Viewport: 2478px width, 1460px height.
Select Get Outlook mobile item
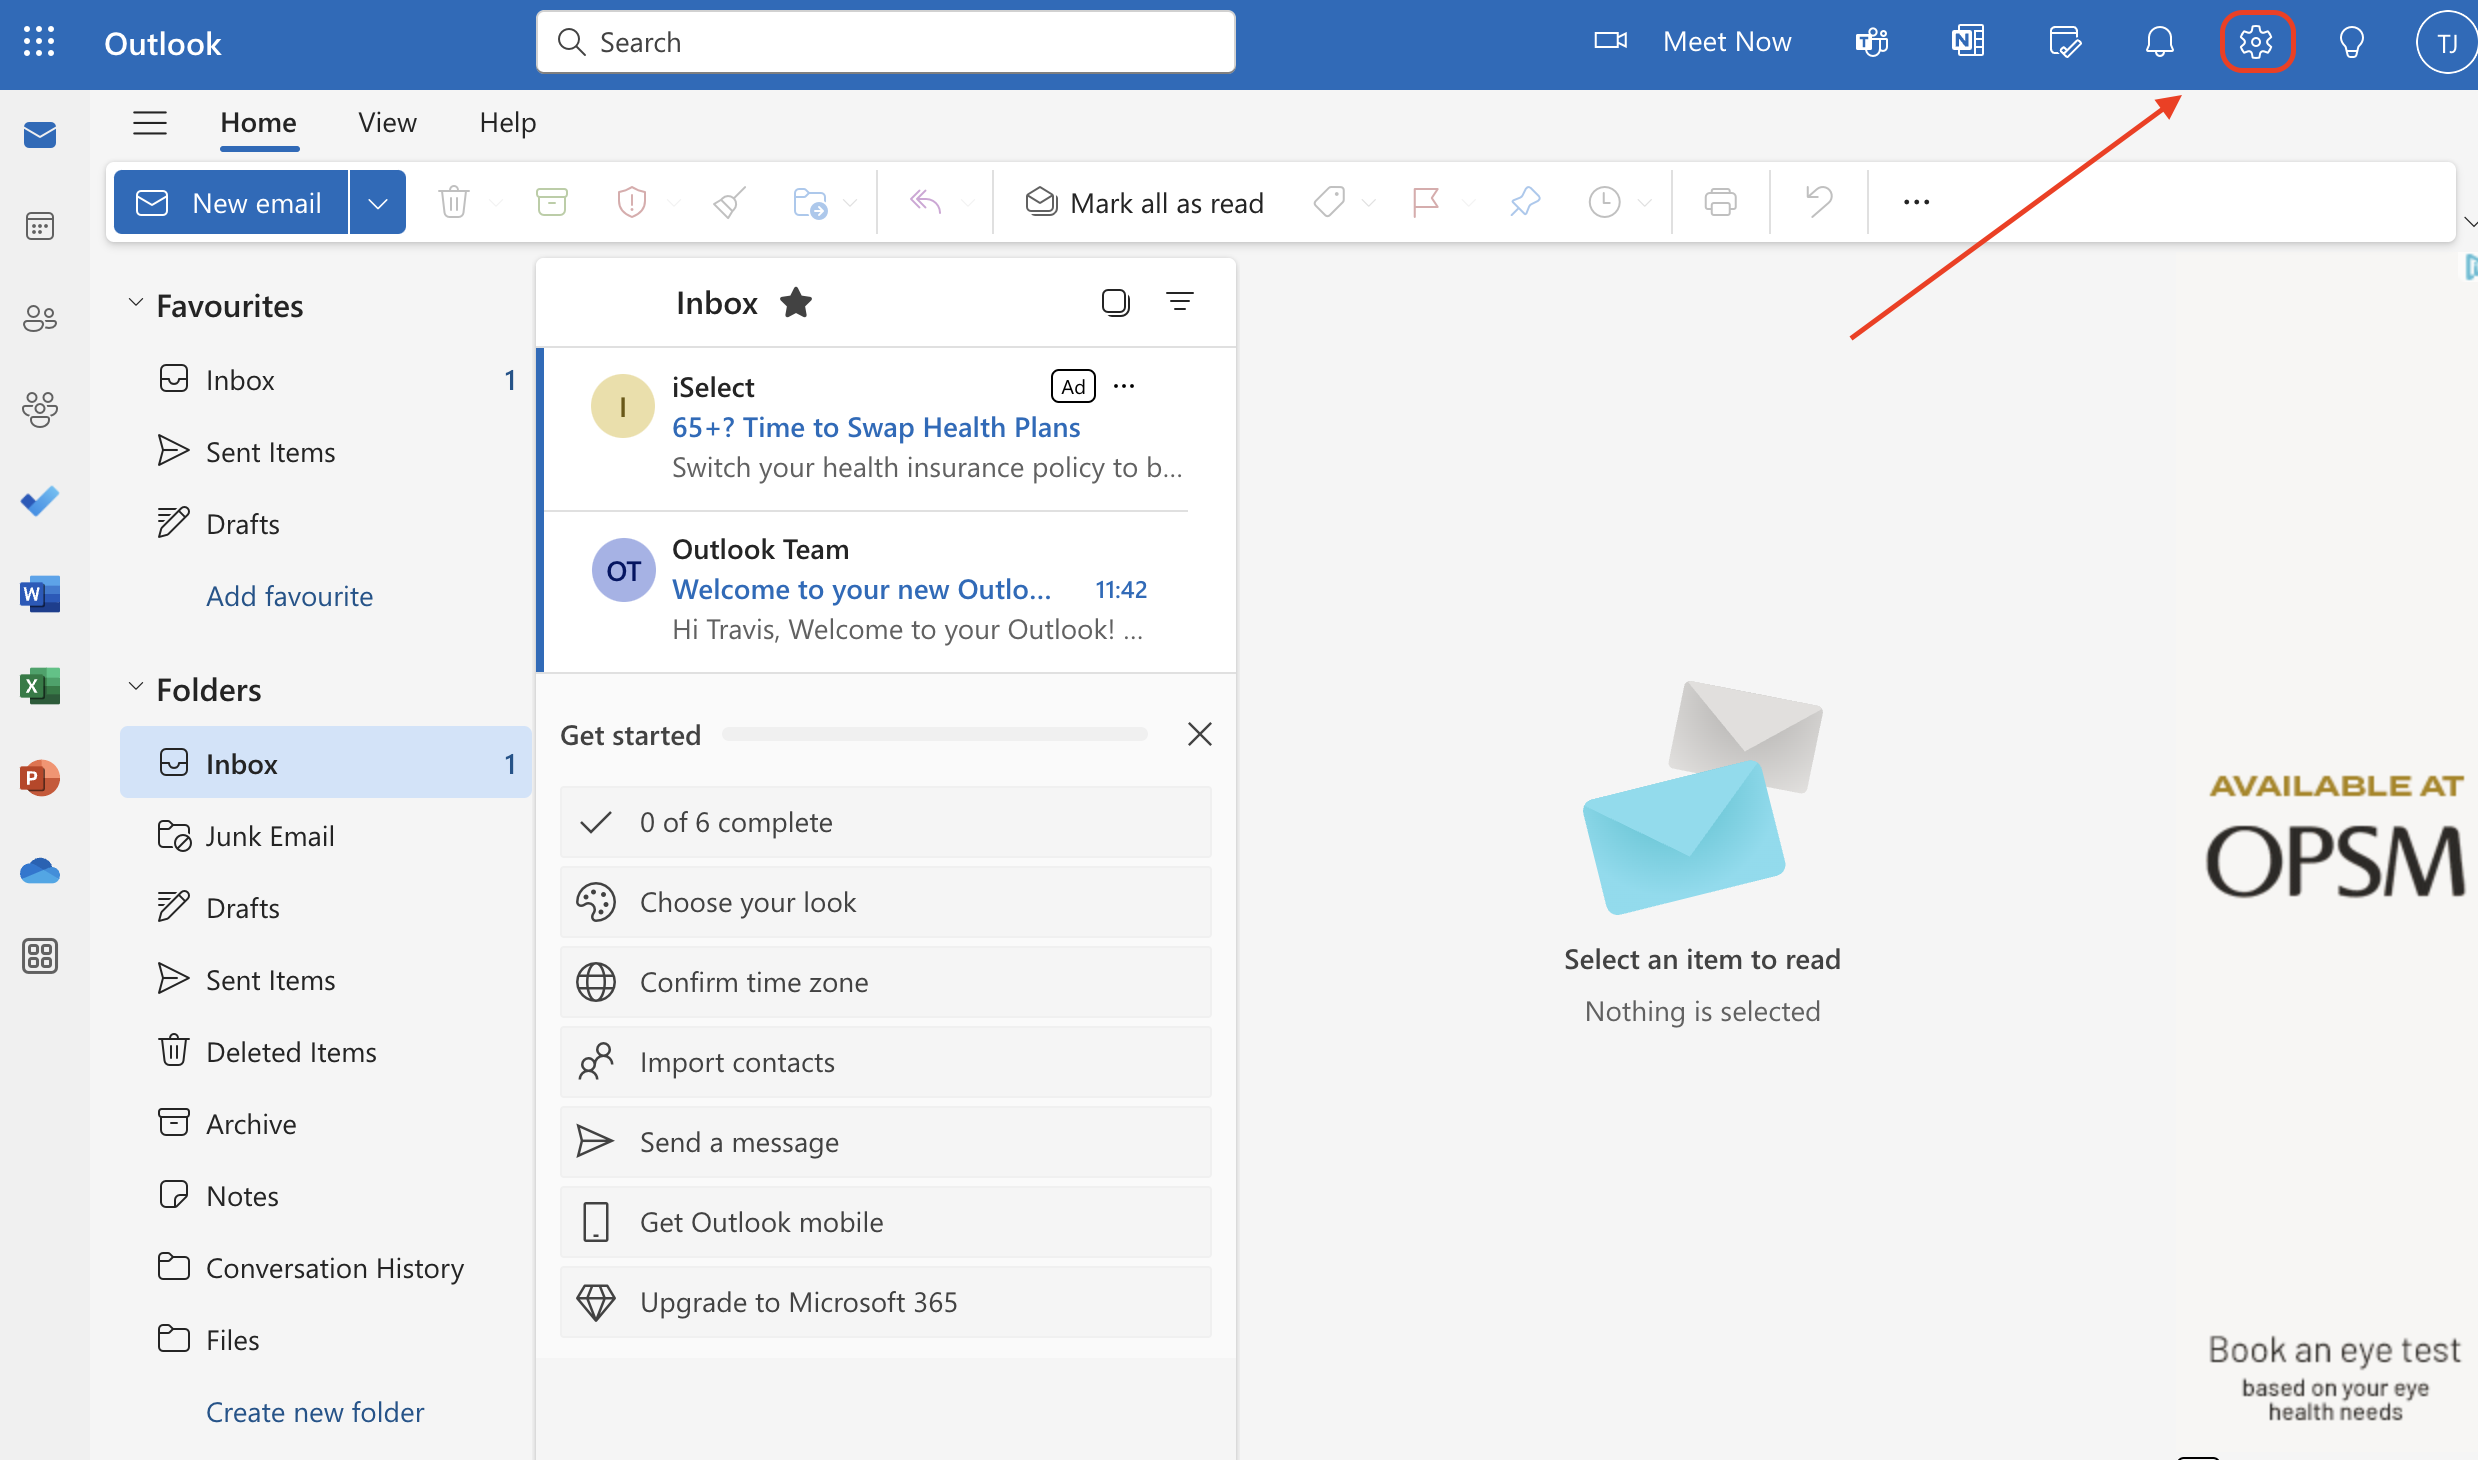pyautogui.click(x=886, y=1222)
